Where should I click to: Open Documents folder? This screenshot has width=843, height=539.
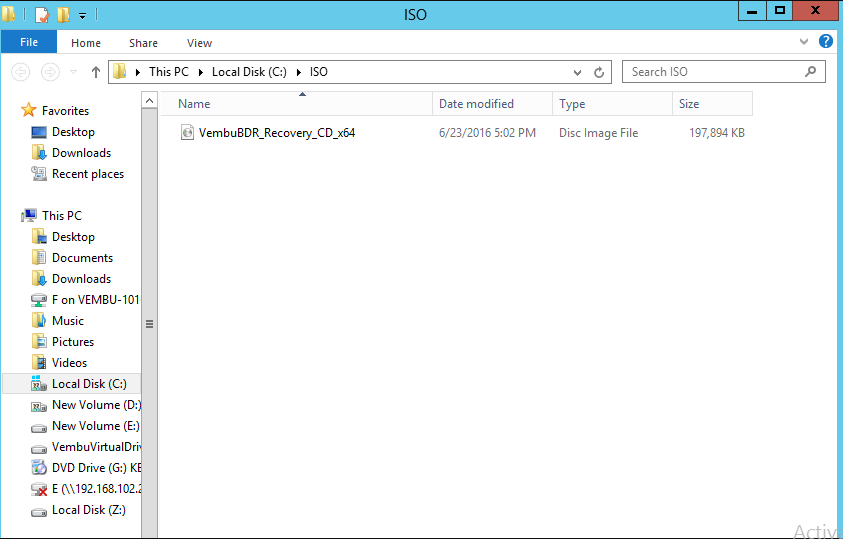tap(82, 257)
